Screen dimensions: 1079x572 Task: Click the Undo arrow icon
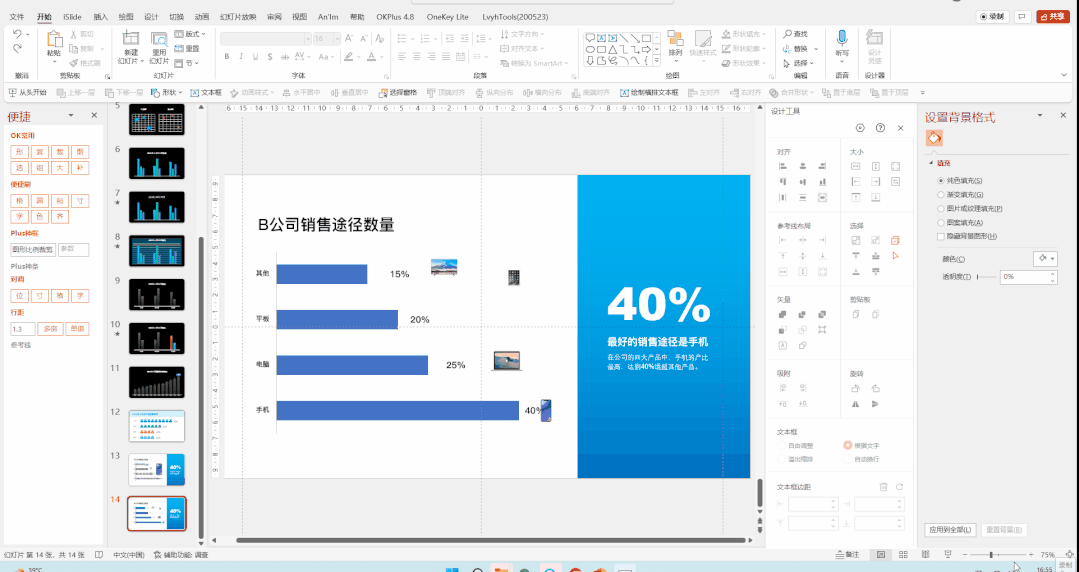coord(17,34)
